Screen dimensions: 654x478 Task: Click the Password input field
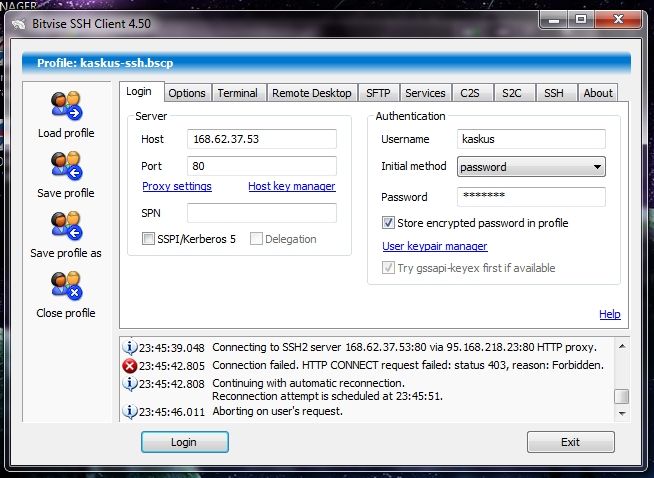tap(531, 197)
